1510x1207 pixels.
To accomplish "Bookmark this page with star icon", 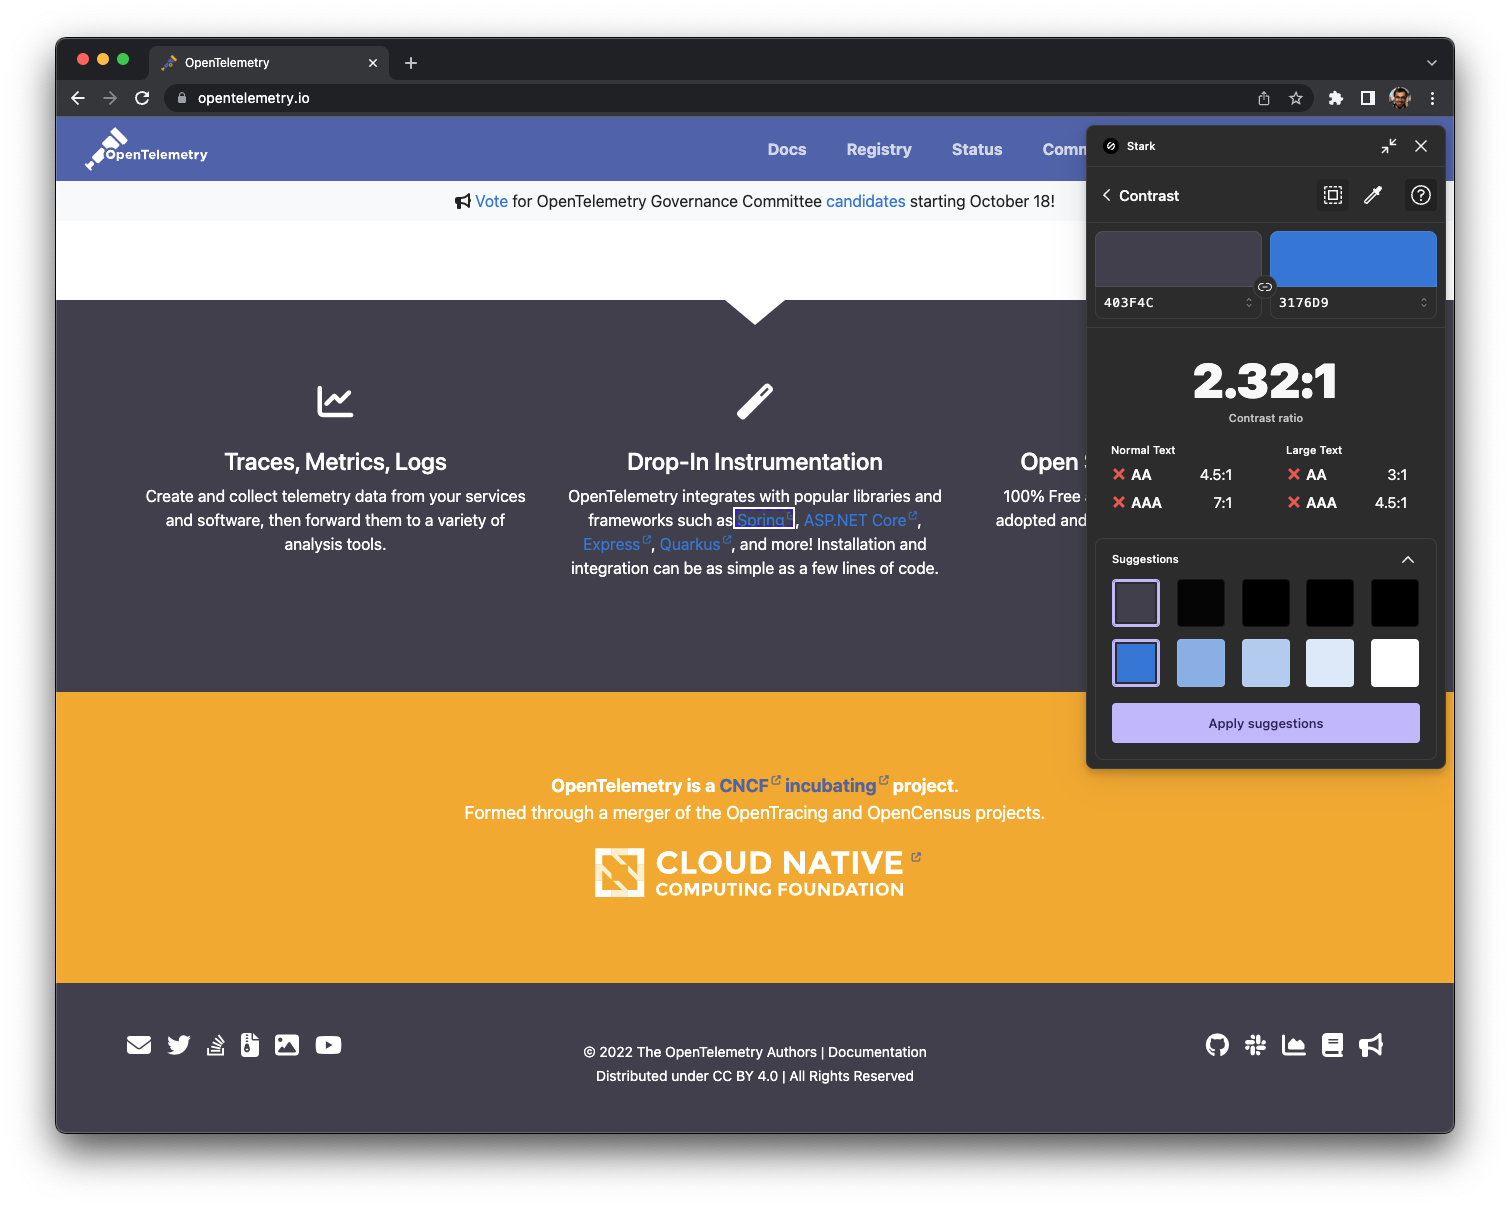I will [x=1296, y=98].
